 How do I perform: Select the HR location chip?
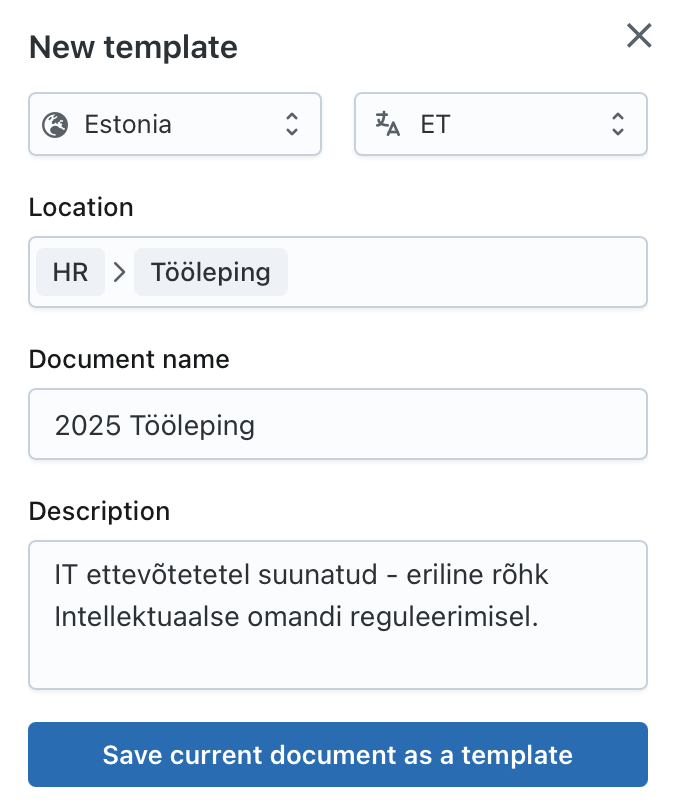[70, 272]
